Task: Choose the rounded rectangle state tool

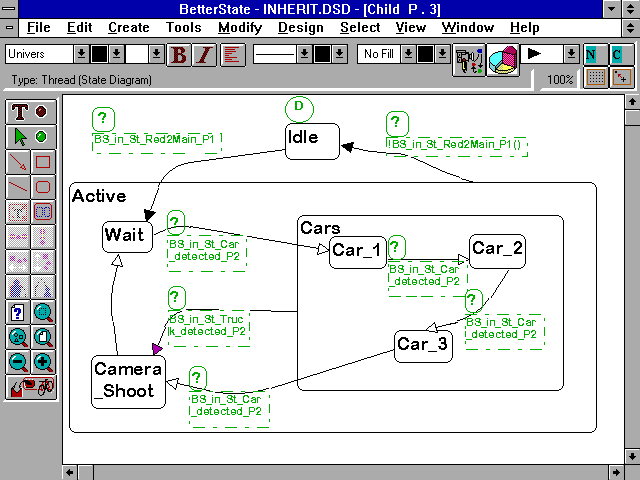Action: (43, 186)
